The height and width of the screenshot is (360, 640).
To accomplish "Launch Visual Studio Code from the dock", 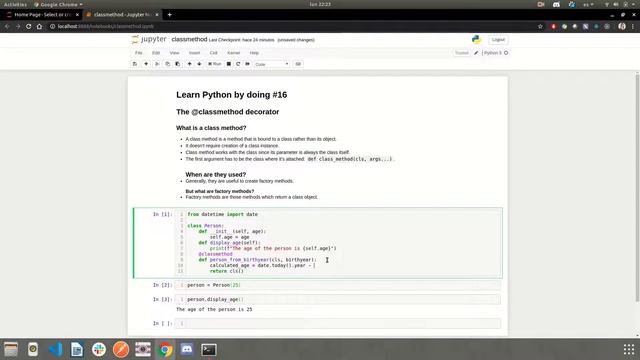I will pyautogui.click(x=55, y=349).
